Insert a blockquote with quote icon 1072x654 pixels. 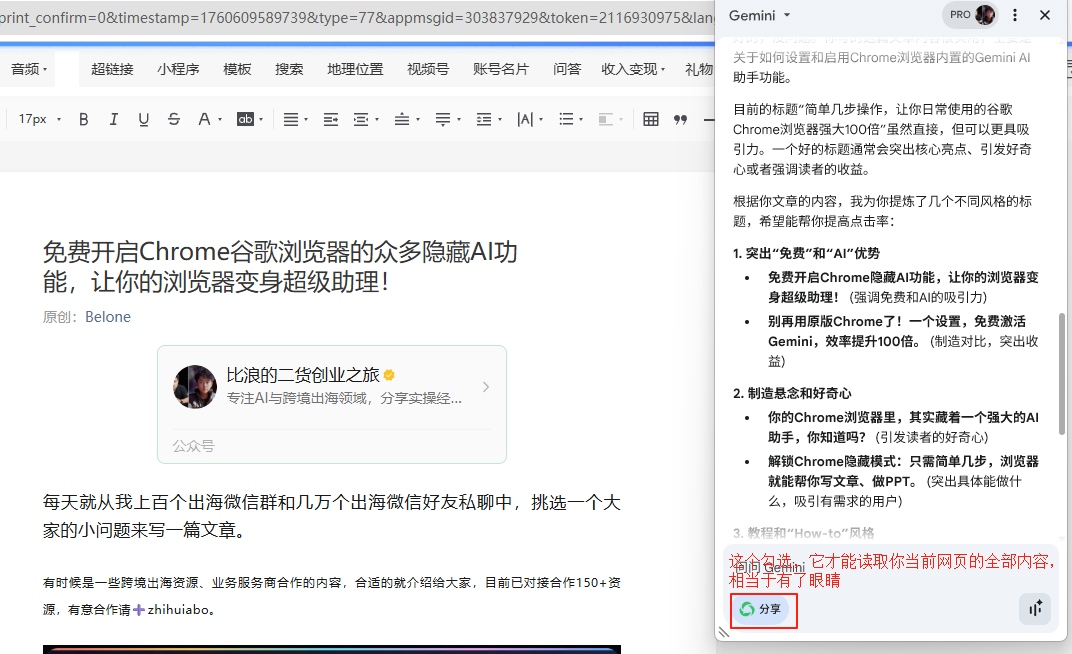coord(680,120)
